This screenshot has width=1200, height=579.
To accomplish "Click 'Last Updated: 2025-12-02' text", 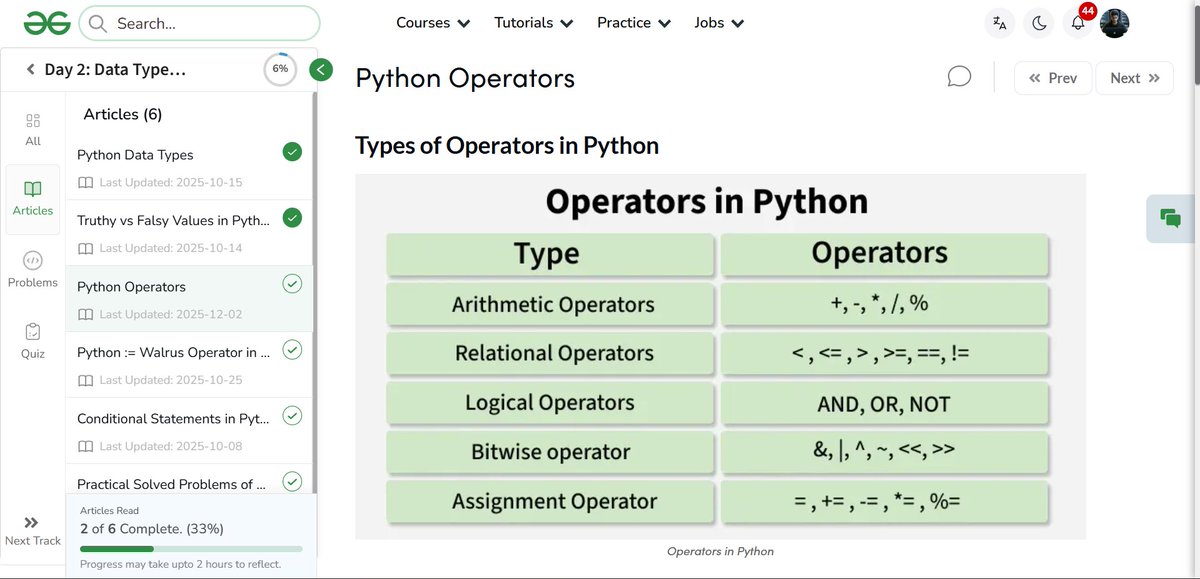I will 171,315.
